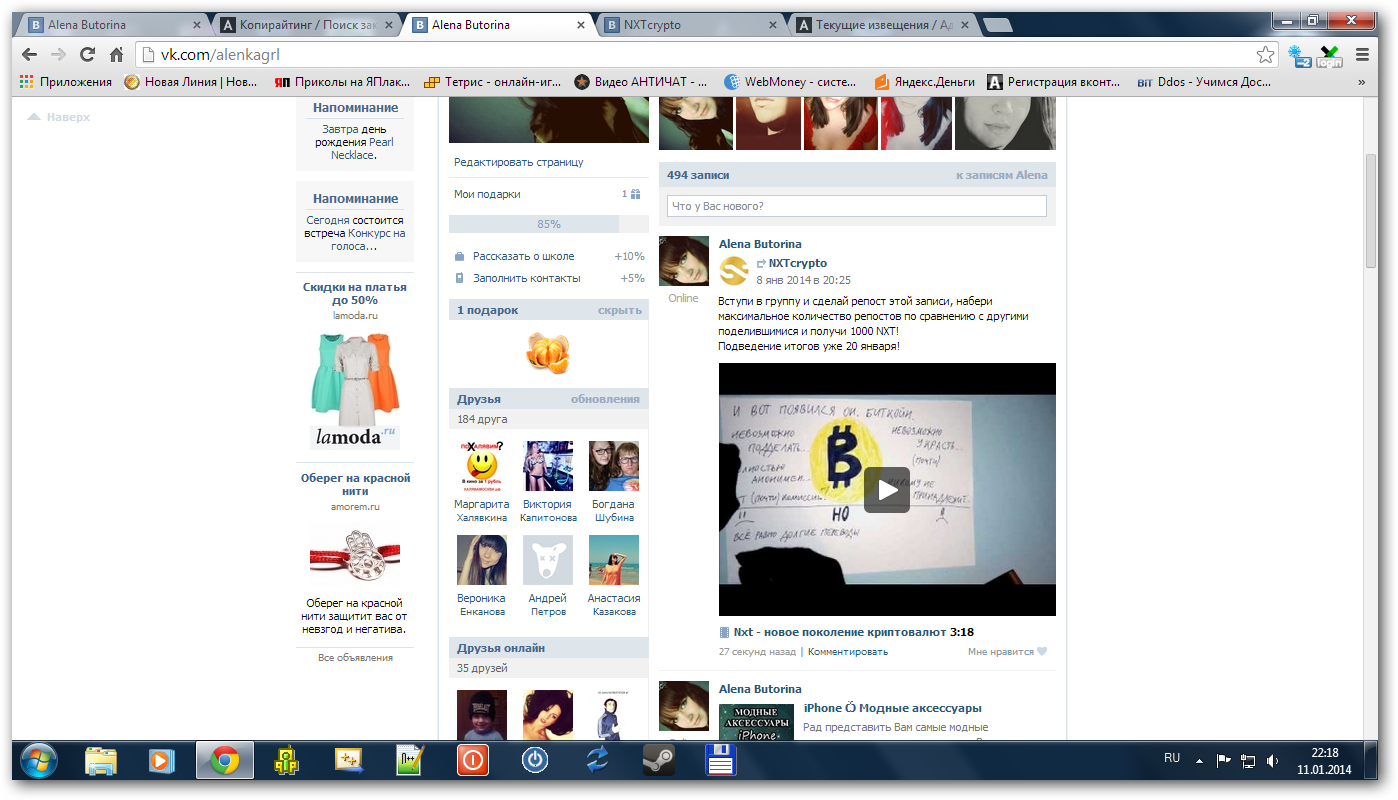Hide gifts with скрыть link

click(619, 310)
